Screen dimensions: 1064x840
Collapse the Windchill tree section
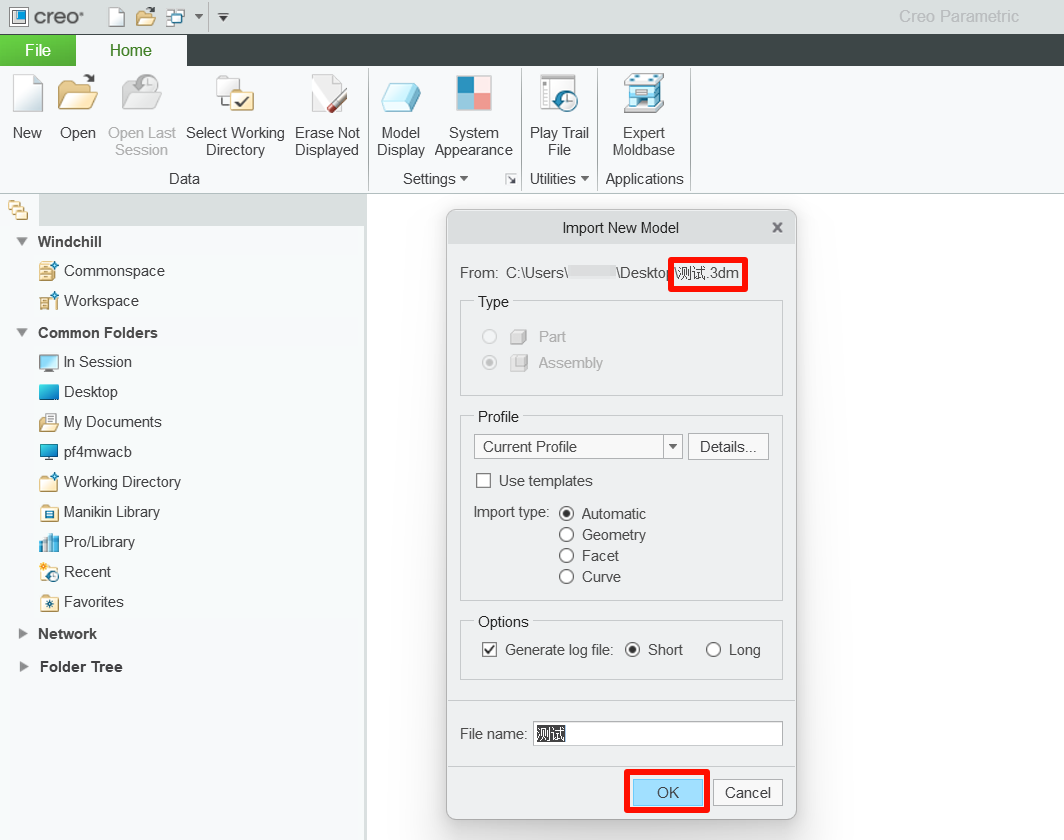point(22,242)
